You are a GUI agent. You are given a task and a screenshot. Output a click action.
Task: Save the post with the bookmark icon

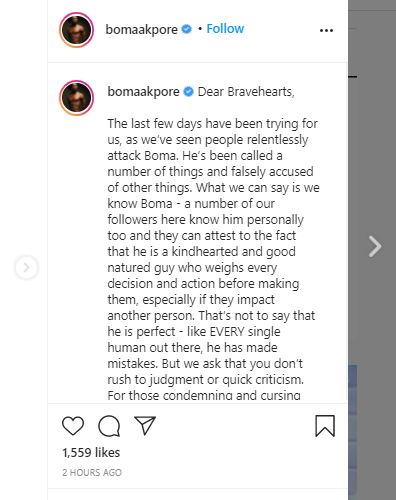(x=325, y=426)
